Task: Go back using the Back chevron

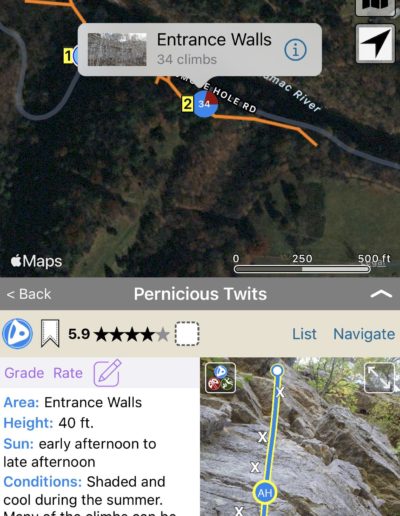Action: coord(29,294)
